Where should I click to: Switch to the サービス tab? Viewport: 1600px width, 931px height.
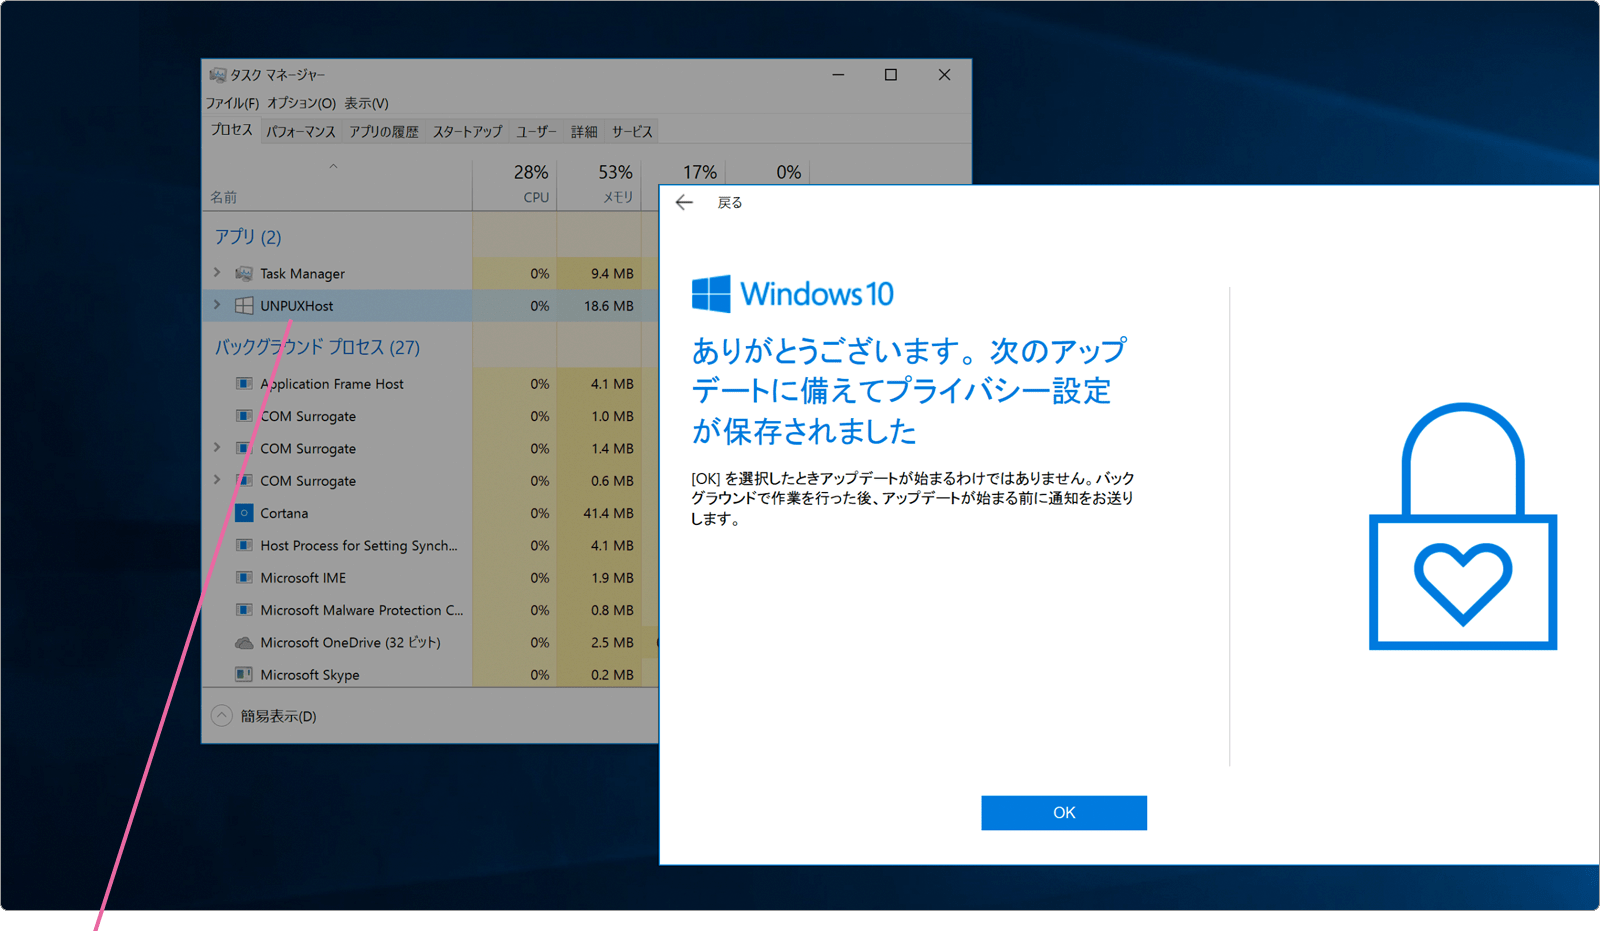(632, 132)
